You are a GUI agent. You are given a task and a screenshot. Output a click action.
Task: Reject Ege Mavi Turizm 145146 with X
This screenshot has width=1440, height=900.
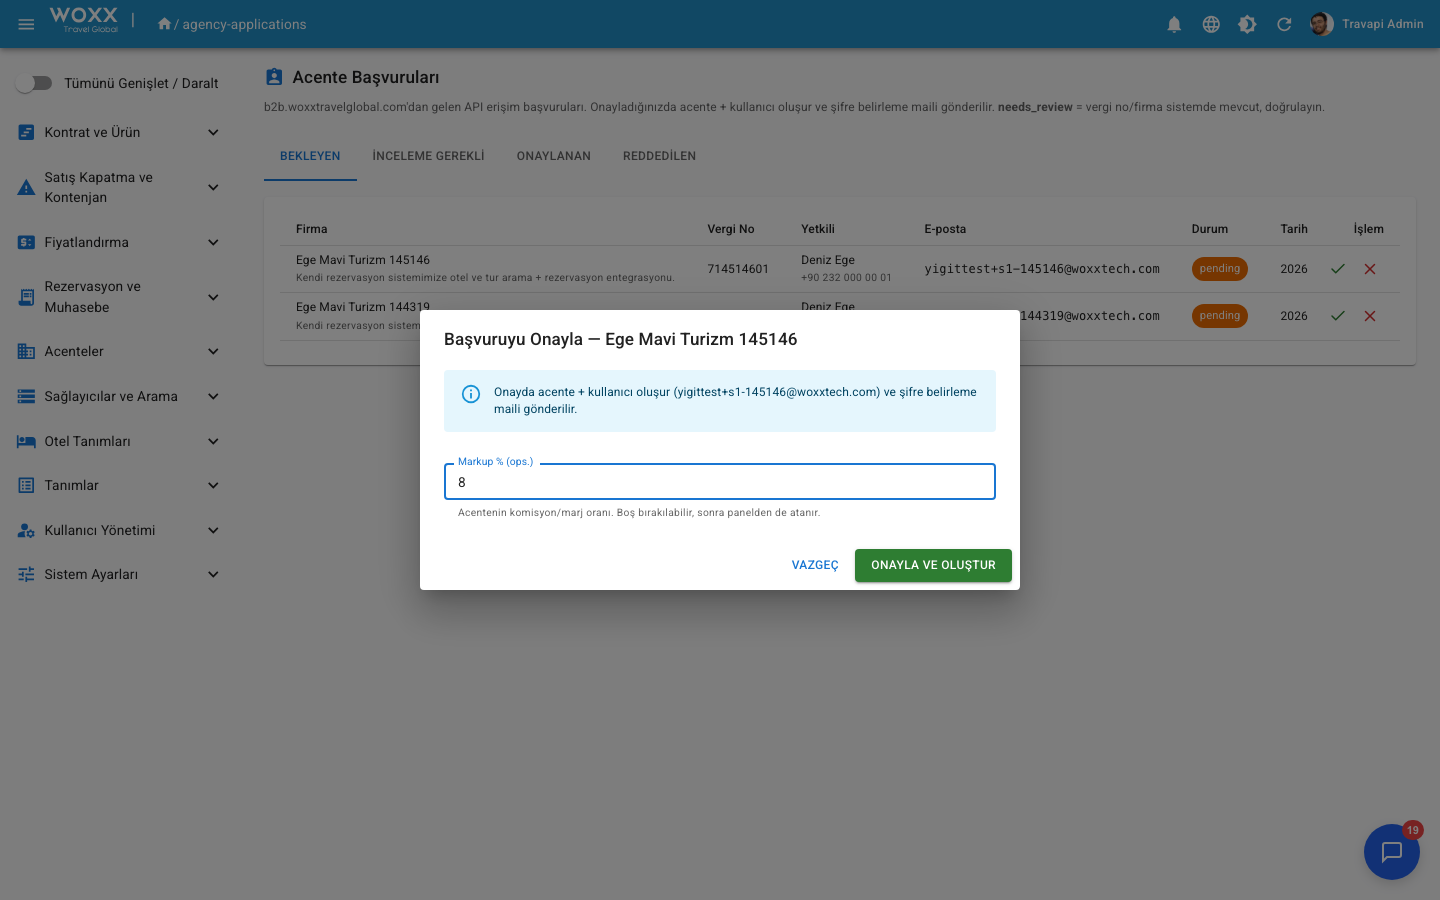click(1370, 269)
